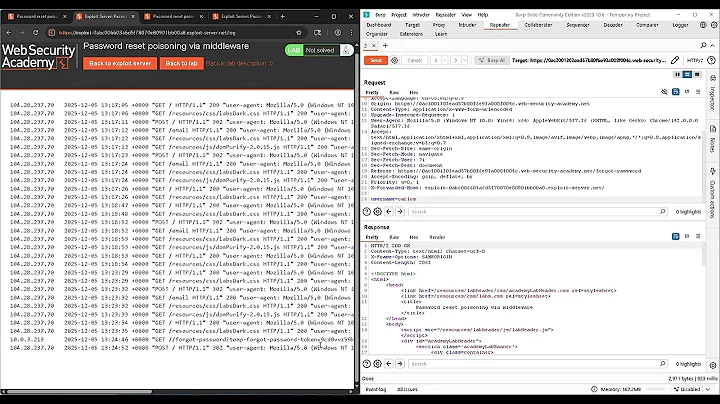
Task: Edit target with the pencil icon
Action: [x=675, y=60]
